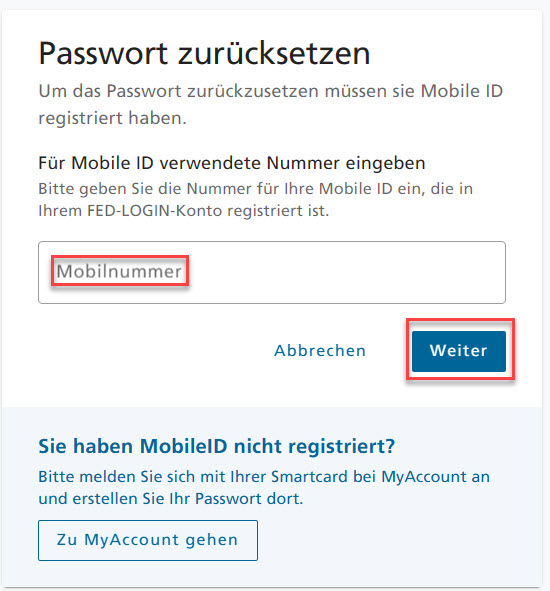Click the heading Sie haben MobileID nicht registriert?
Image resolution: width=550 pixels, height=591 pixels.
pyautogui.click(x=217, y=446)
